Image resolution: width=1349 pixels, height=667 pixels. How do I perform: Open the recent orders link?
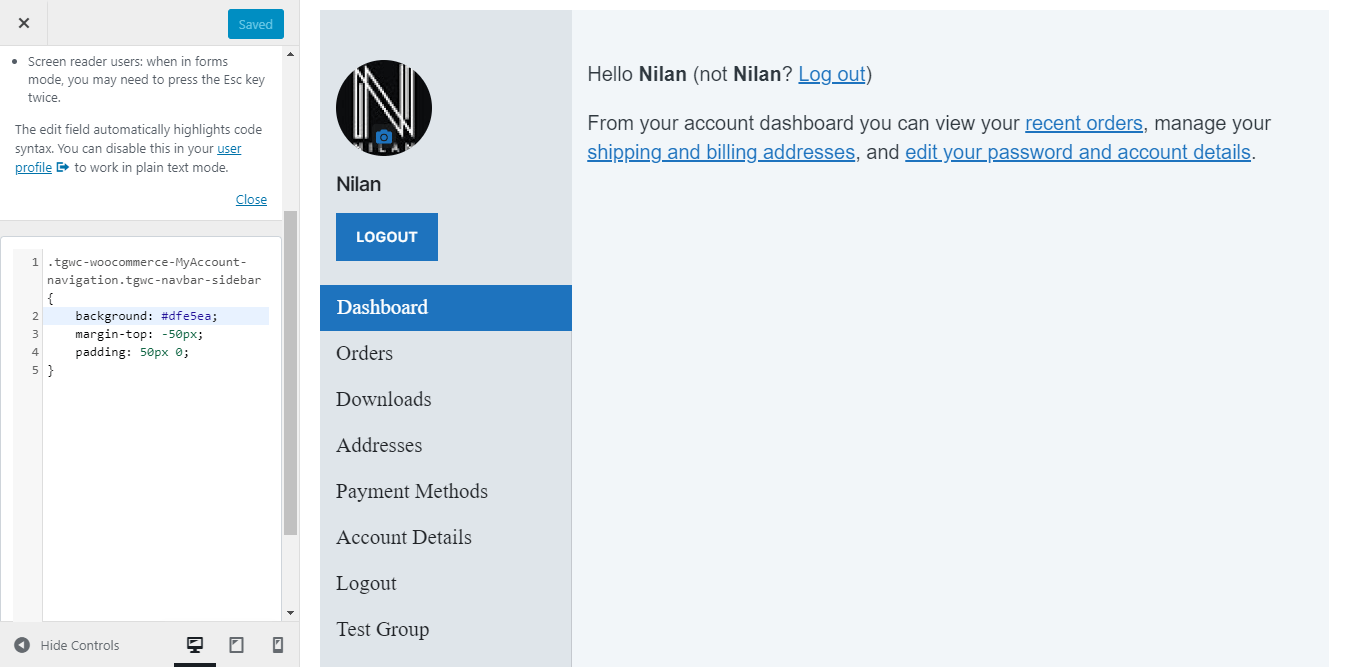[x=1084, y=123]
